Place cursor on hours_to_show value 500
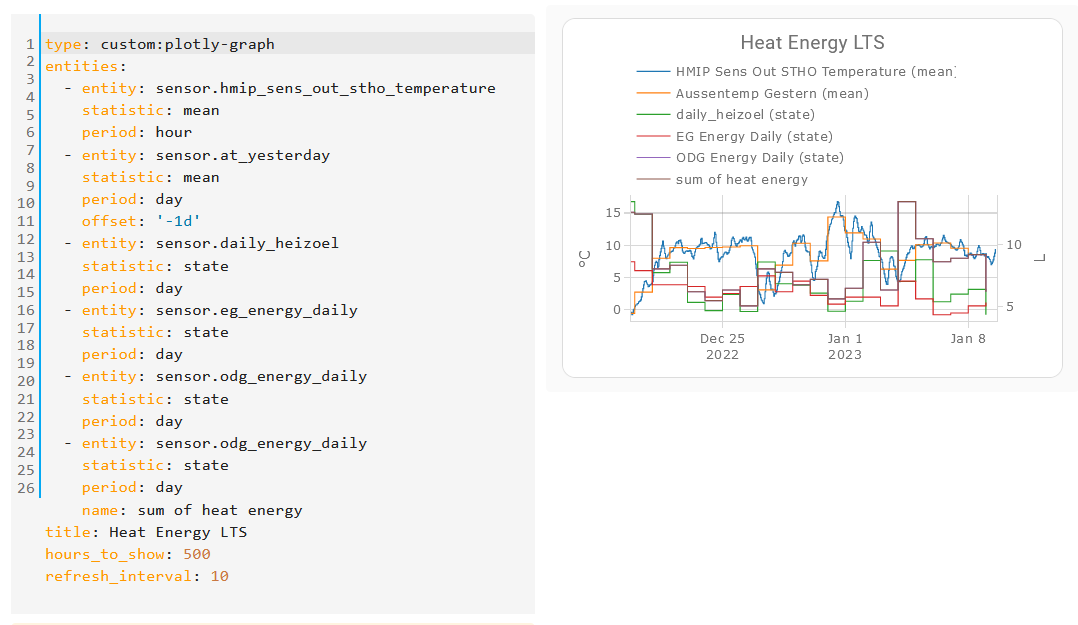The width and height of the screenshot is (1078, 625). point(197,554)
